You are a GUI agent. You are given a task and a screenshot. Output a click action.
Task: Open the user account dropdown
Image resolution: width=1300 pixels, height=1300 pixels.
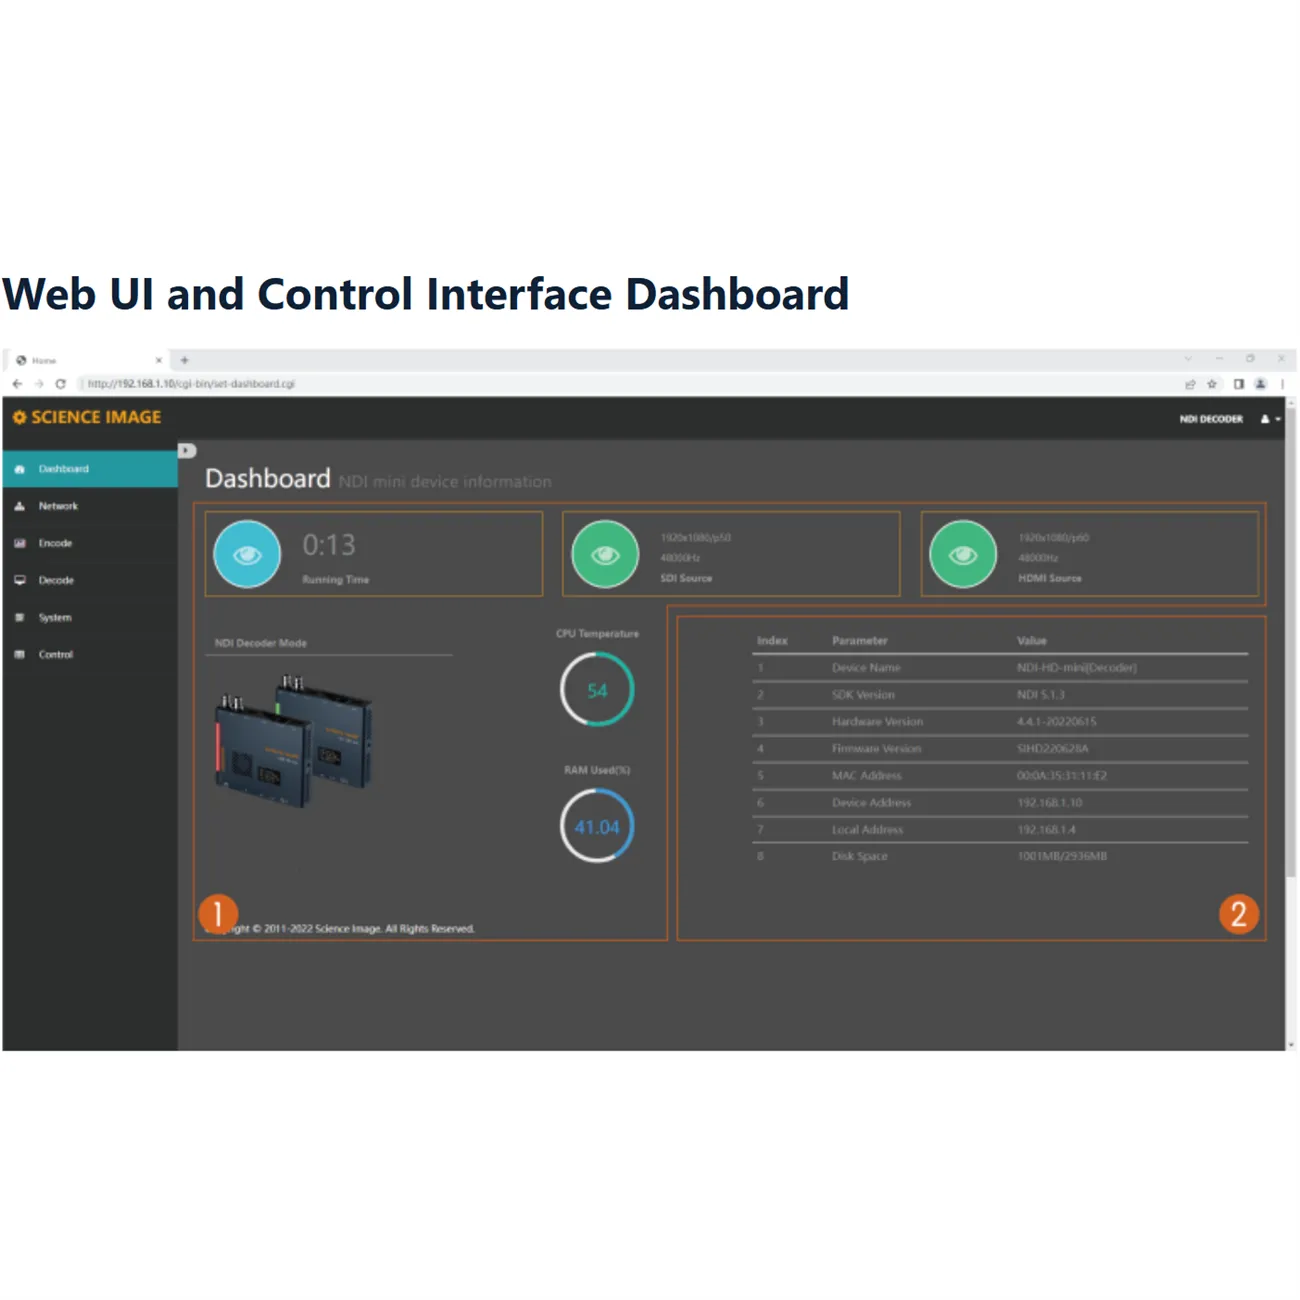pyautogui.click(x=1270, y=419)
